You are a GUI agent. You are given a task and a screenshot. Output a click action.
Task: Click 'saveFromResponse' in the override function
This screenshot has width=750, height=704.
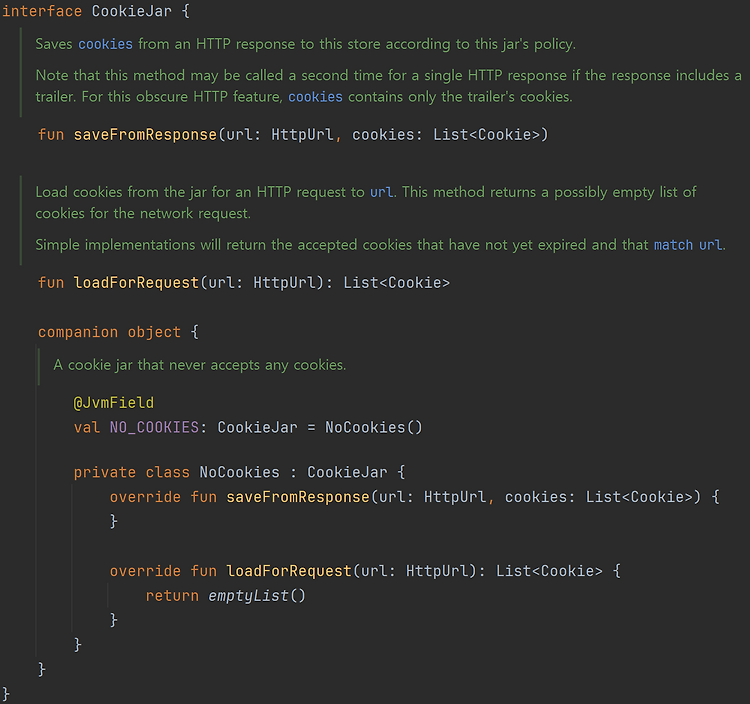point(298,497)
